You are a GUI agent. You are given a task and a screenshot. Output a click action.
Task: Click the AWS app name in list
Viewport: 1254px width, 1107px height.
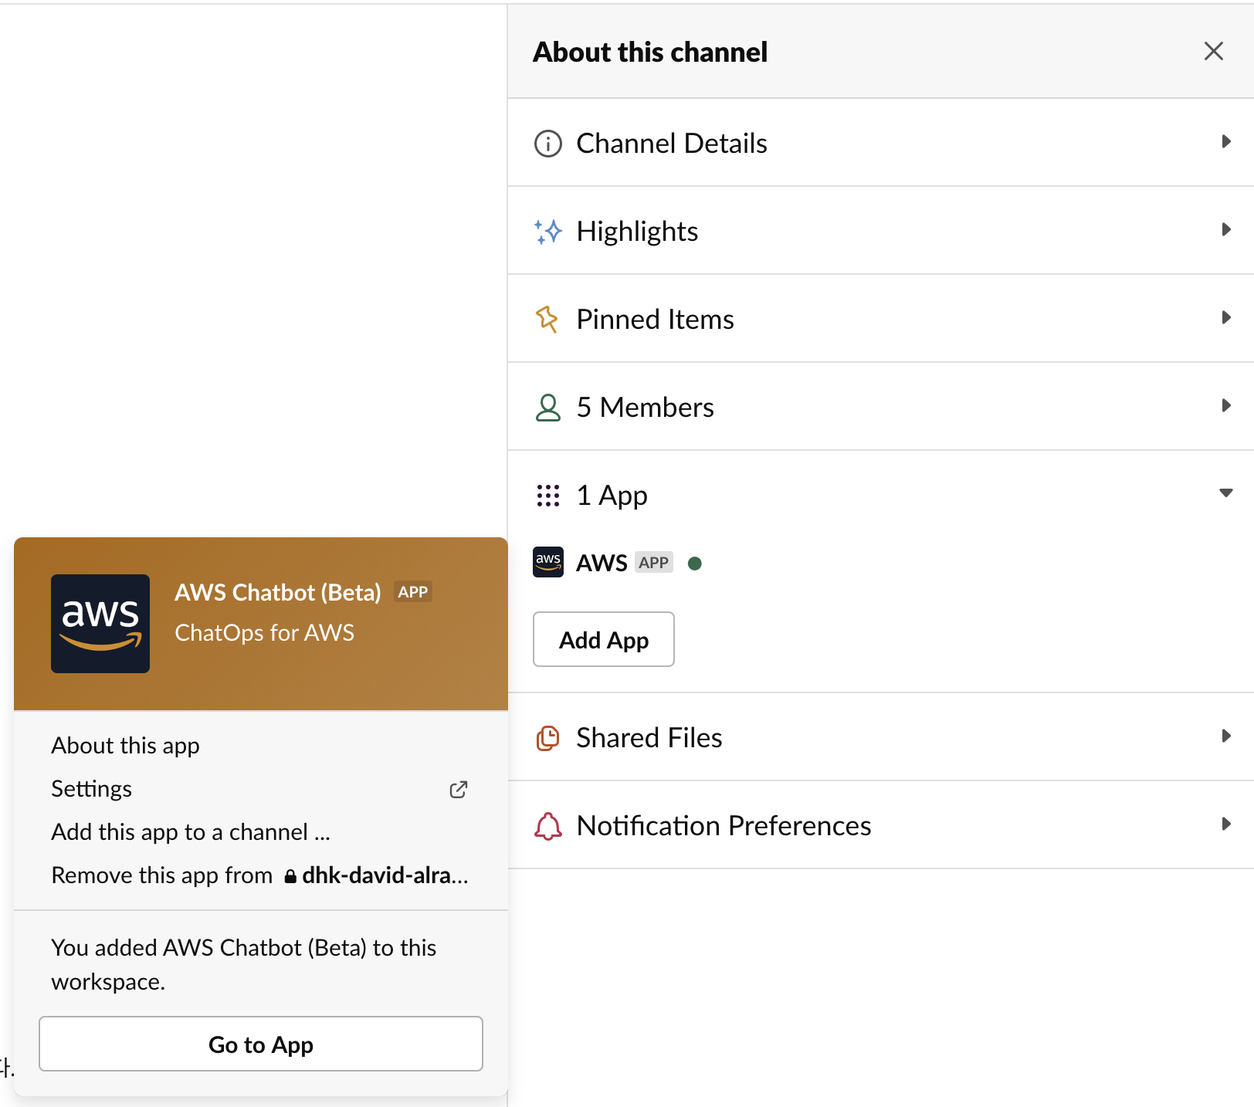pyautogui.click(x=601, y=563)
